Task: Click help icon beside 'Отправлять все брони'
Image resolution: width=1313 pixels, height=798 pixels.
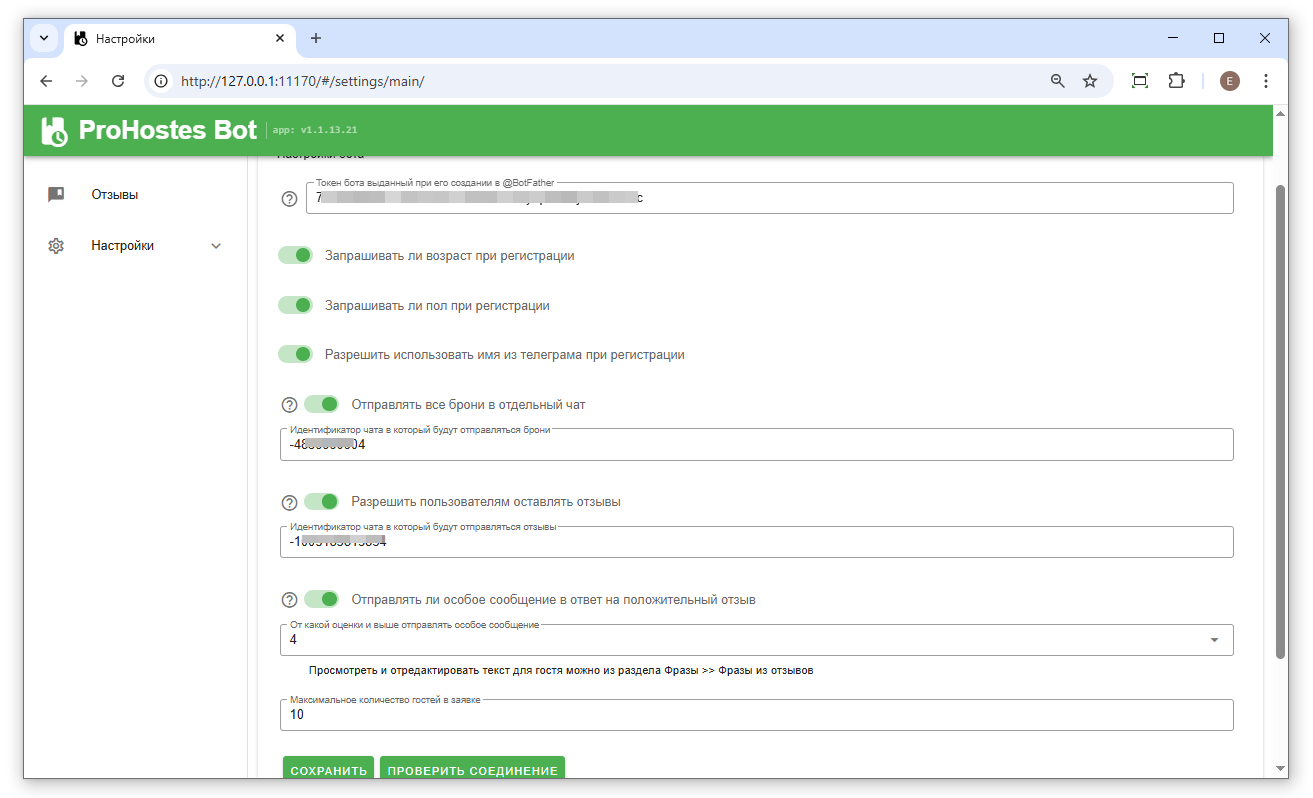Action: 290,405
